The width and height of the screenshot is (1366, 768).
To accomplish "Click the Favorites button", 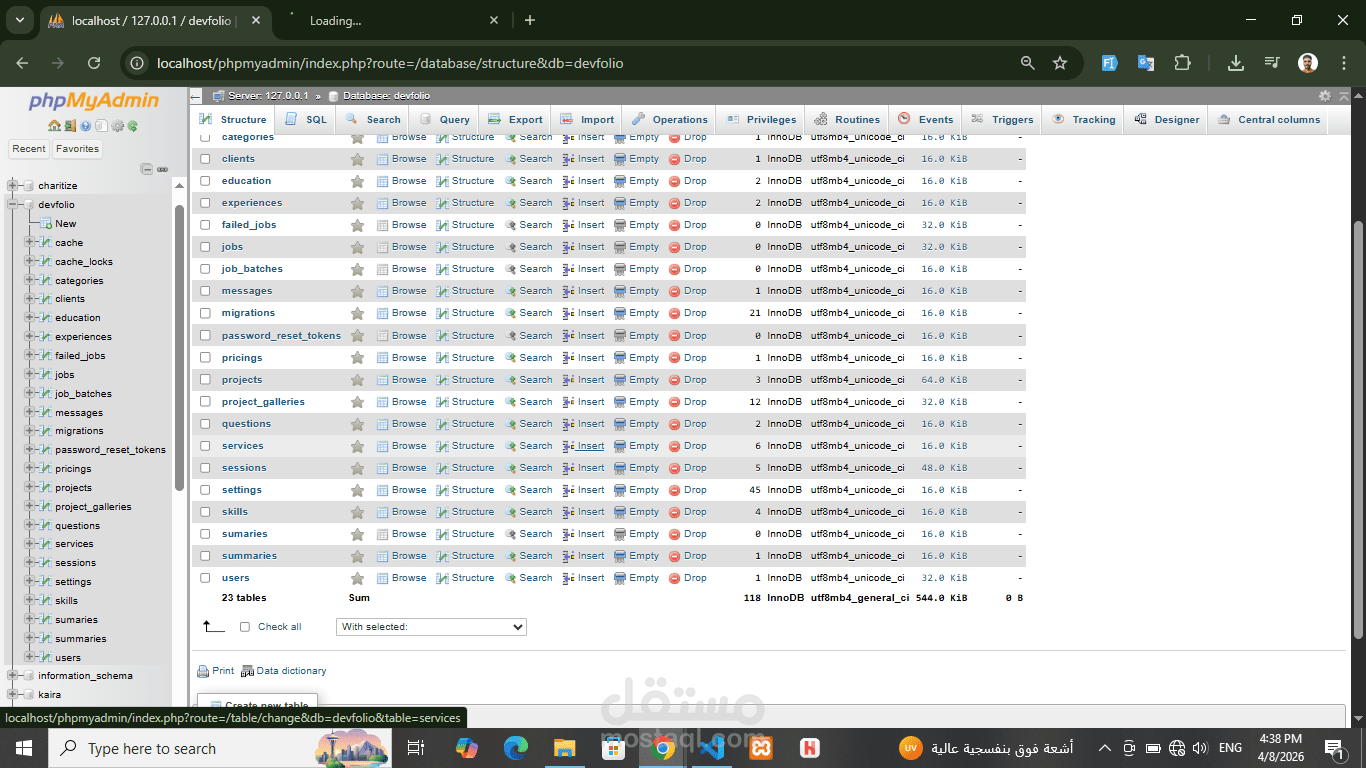I will tap(78, 149).
